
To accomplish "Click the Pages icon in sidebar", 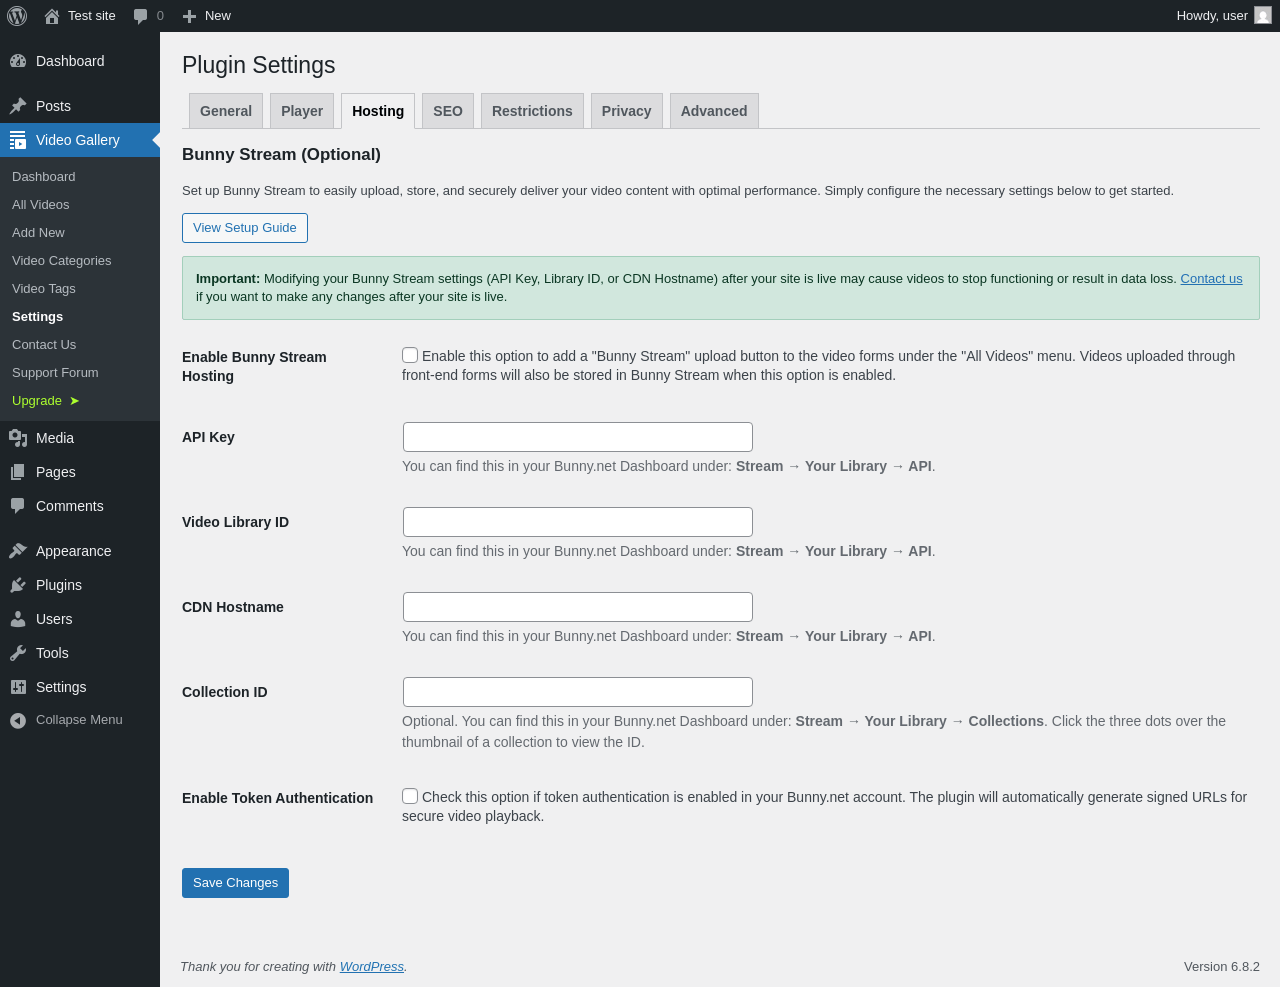I will pyautogui.click(x=18, y=472).
